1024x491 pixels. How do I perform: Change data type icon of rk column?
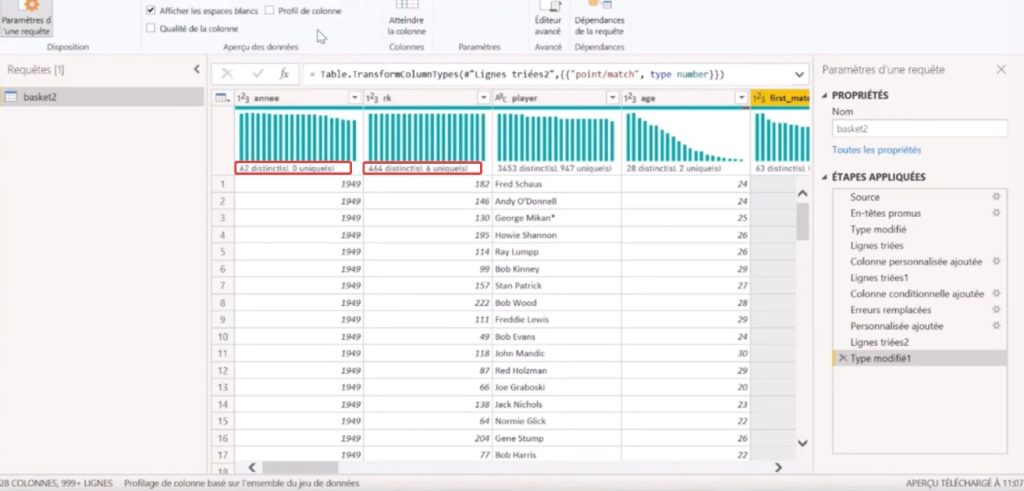coord(372,98)
